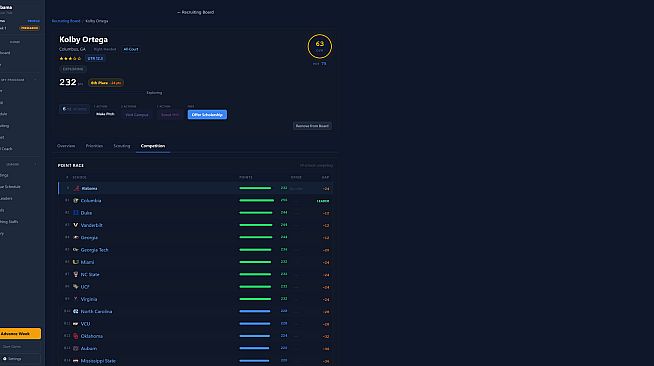Click the Alabama team logo icon
This screenshot has width=654, height=366.
(x=76, y=188)
